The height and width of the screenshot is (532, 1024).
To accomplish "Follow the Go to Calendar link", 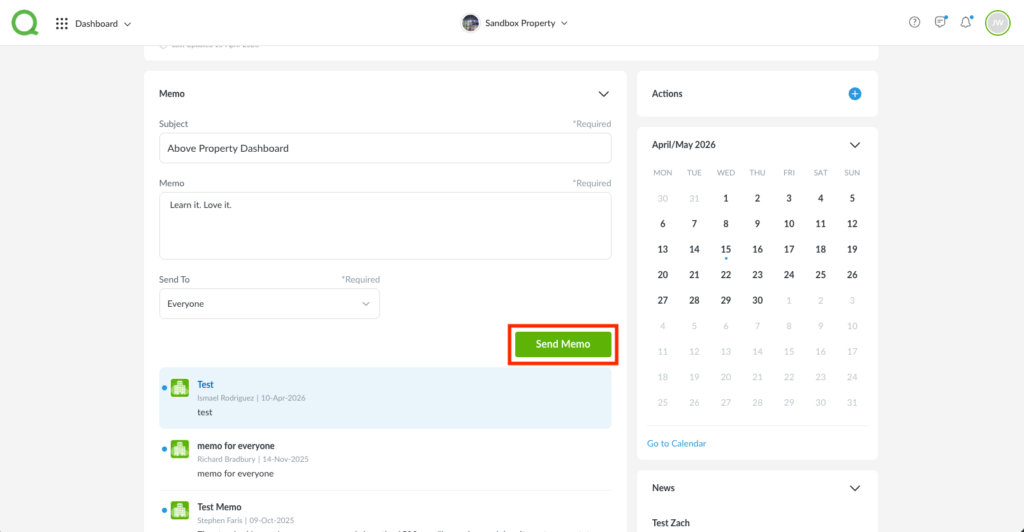I will pyautogui.click(x=678, y=443).
